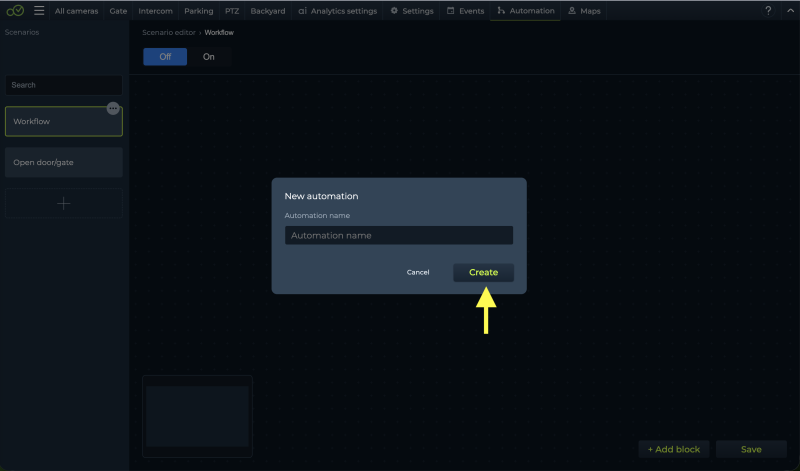Switch to All cameras tab
The image size is (800, 471).
click(x=77, y=11)
